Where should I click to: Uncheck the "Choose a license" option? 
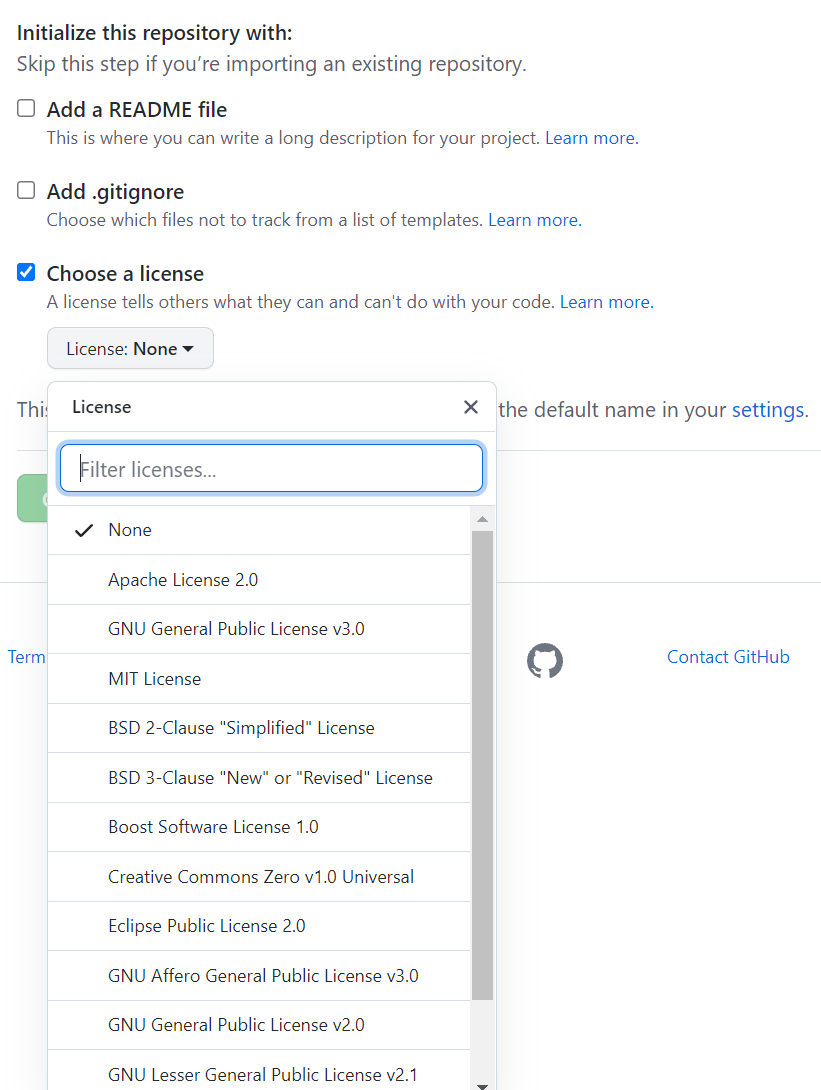click(x=25, y=272)
